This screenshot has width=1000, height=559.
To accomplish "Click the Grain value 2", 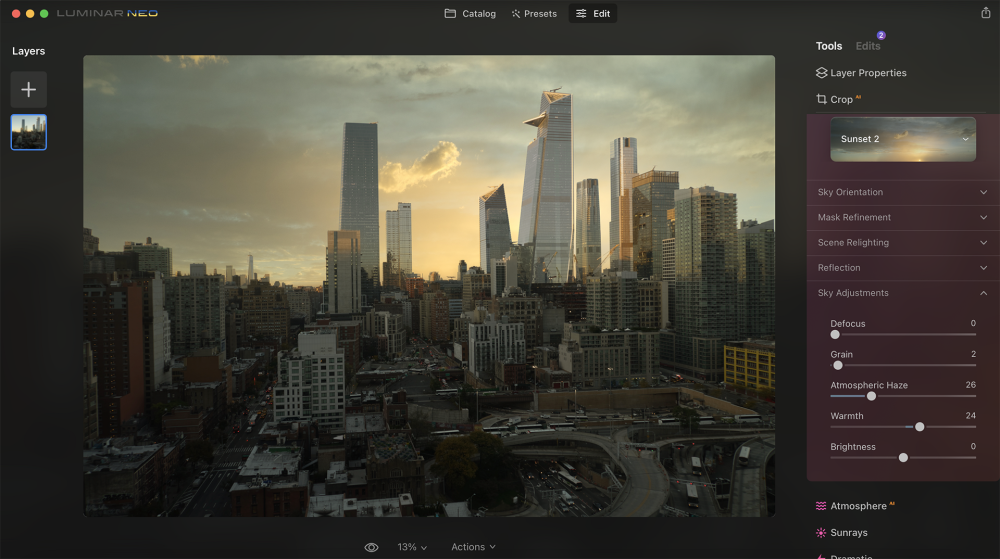I will pyautogui.click(x=973, y=354).
